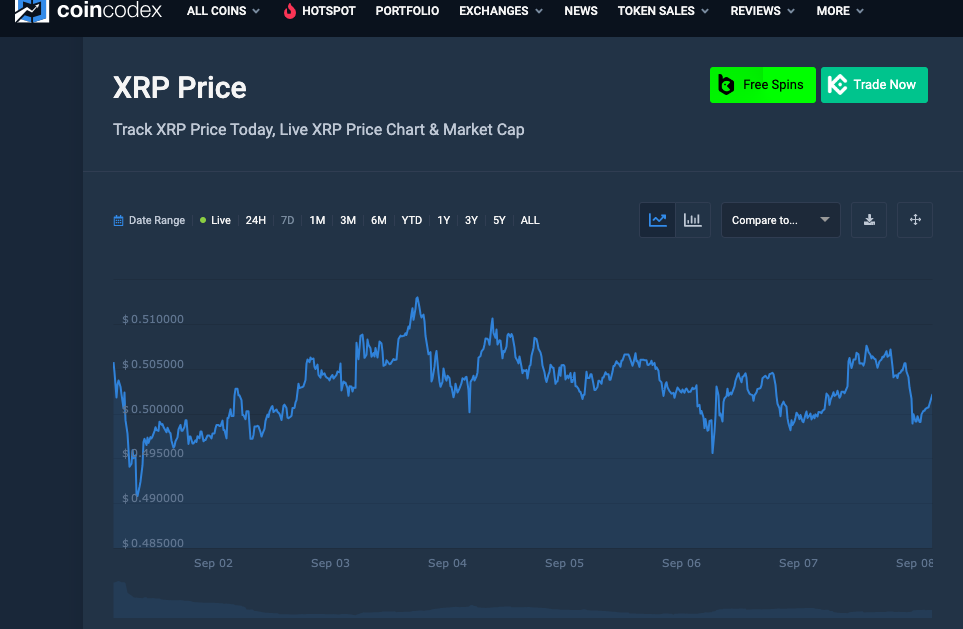Select the 6M time range
This screenshot has height=629, width=963.
379,221
